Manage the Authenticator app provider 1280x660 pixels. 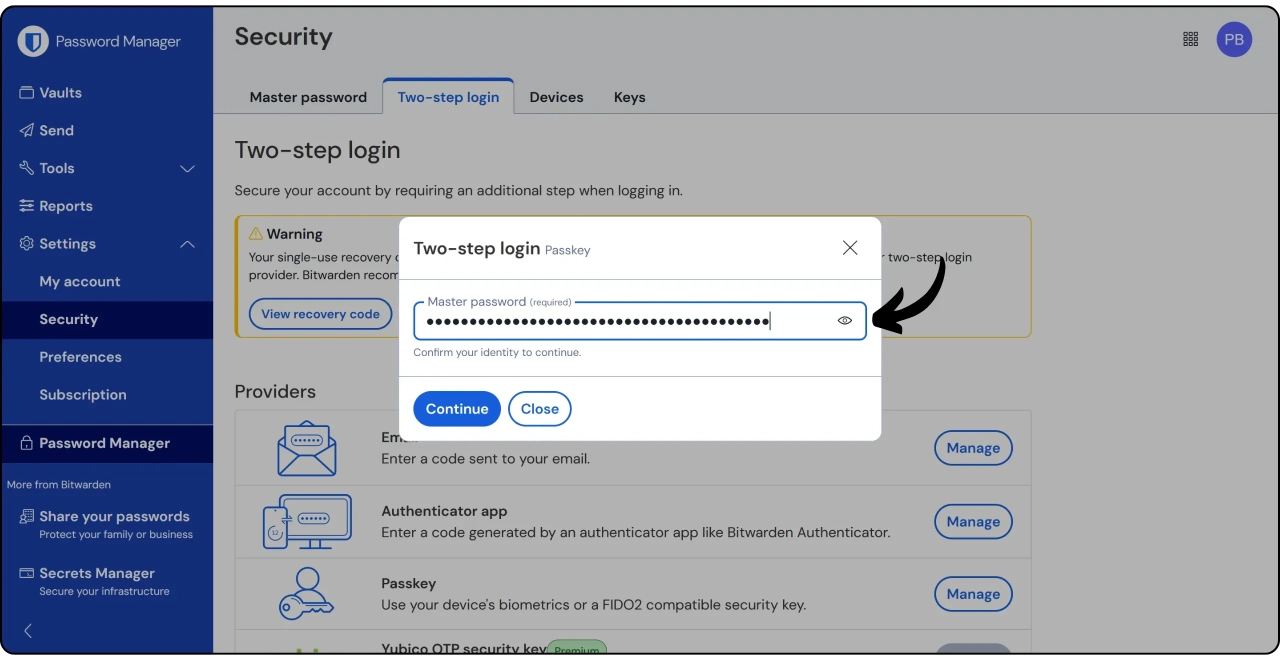[x=973, y=521]
